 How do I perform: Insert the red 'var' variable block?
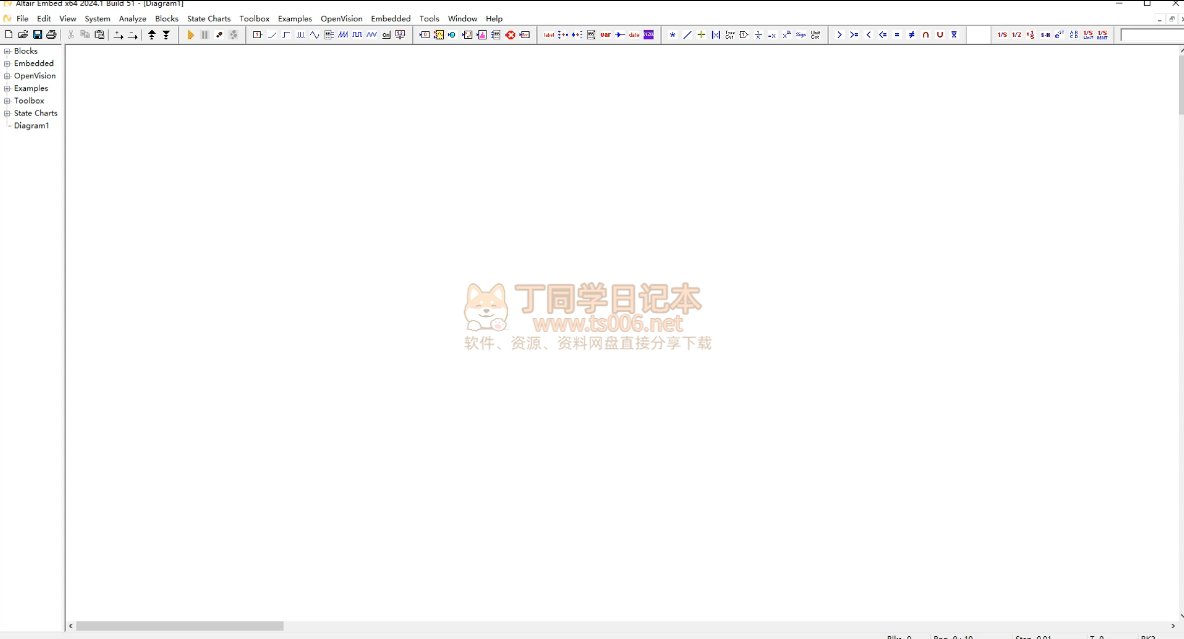click(x=605, y=35)
